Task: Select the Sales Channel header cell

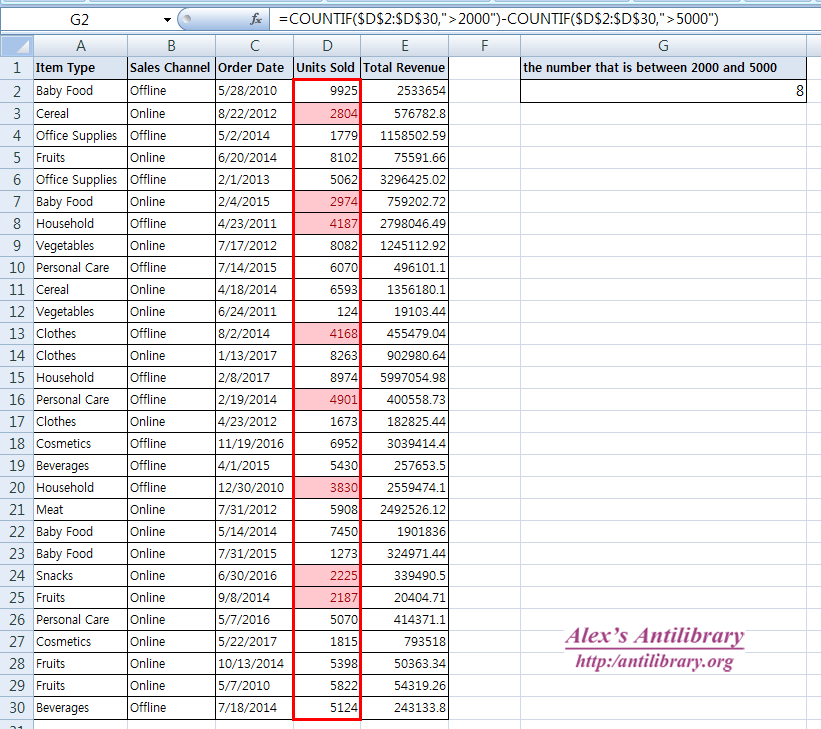Action: tap(169, 67)
